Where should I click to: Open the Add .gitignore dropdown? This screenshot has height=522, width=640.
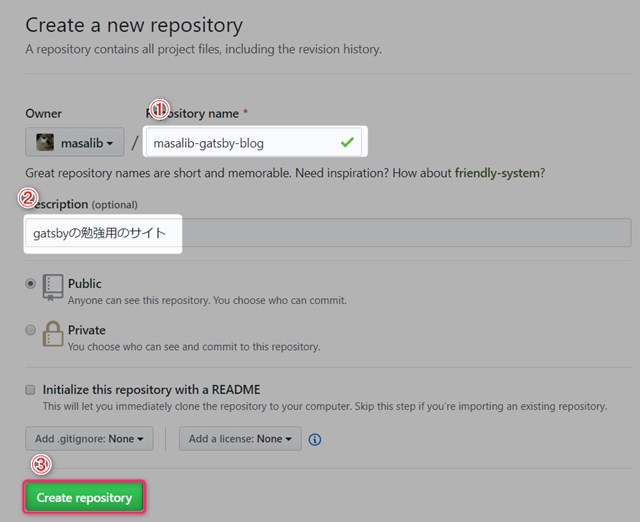(89, 439)
